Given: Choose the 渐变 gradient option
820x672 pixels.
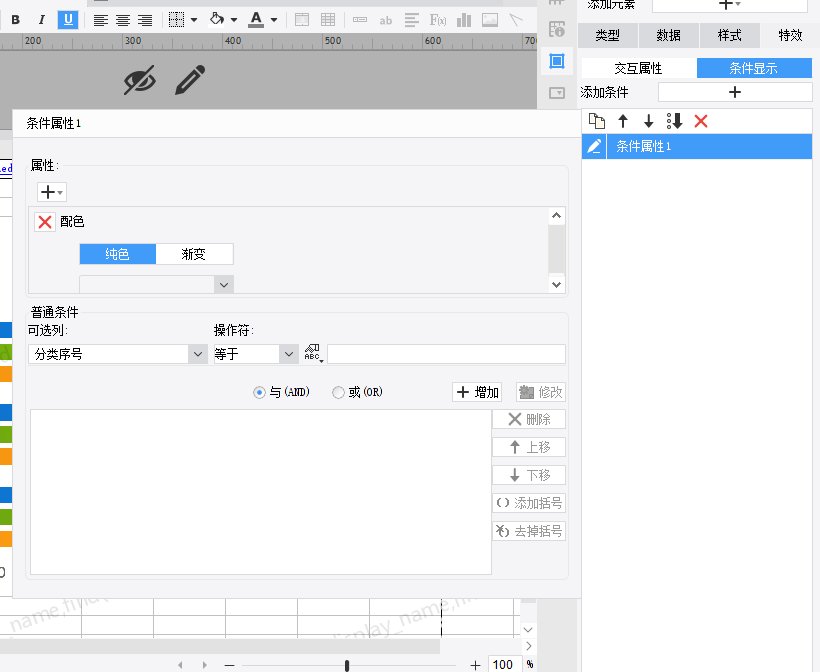Looking at the screenshot, I should coord(194,254).
